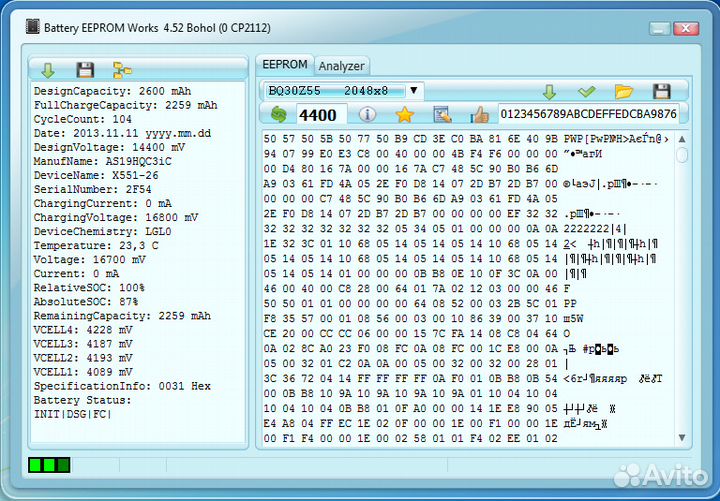The width and height of the screenshot is (720, 501).
Task: Click green download arrow in EEPROM toolbar
Action: pyautogui.click(x=549, y=91)
